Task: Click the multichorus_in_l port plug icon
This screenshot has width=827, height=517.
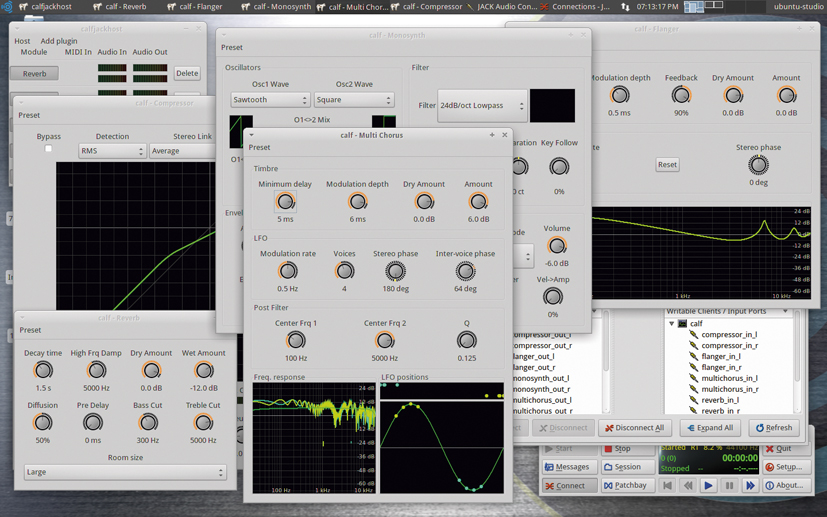Action: [694, 378]
